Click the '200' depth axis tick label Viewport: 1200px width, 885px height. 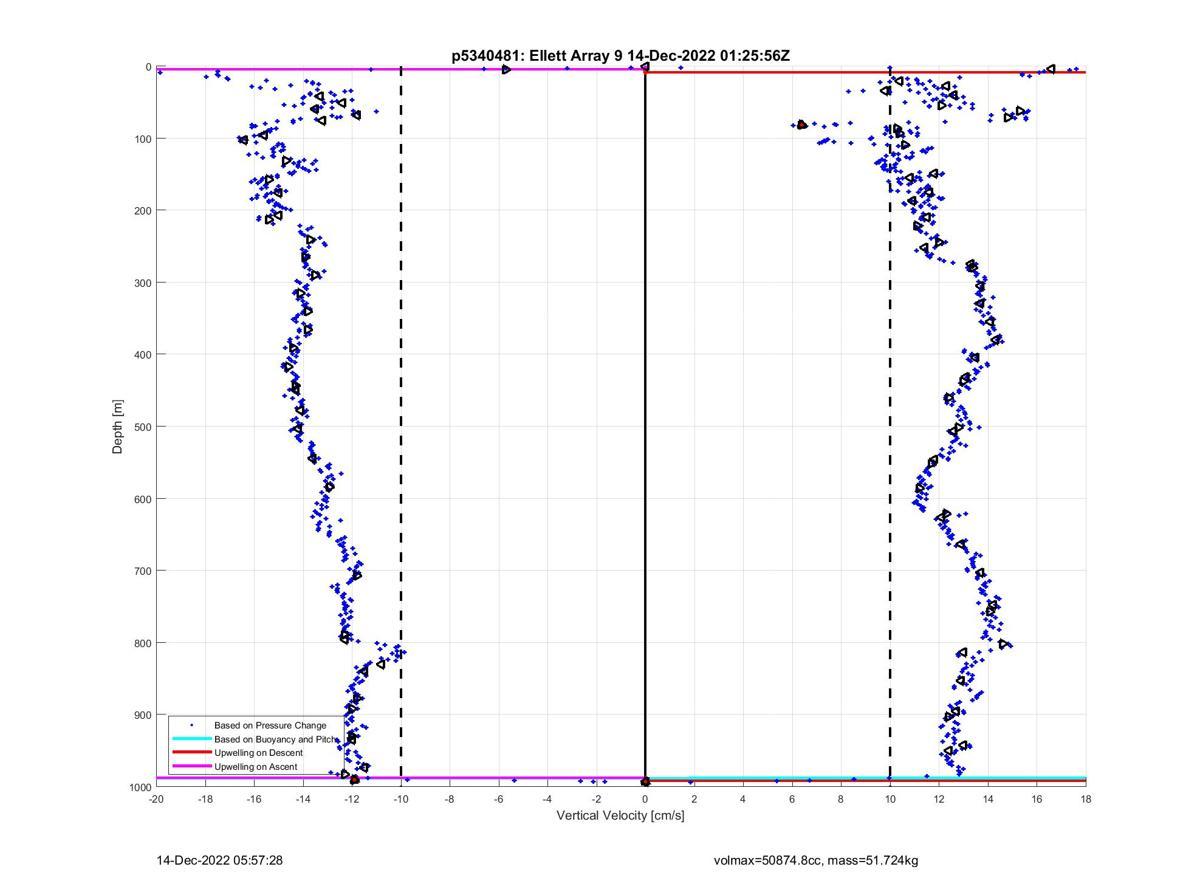[x=143, y=210]
